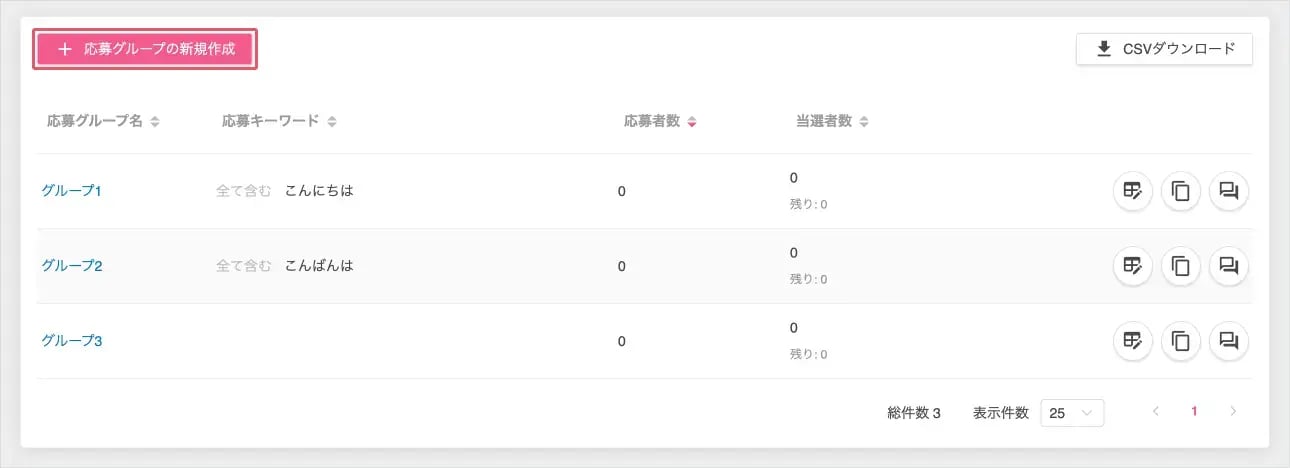Go to the next page arrow

(x=1233, y=412)
